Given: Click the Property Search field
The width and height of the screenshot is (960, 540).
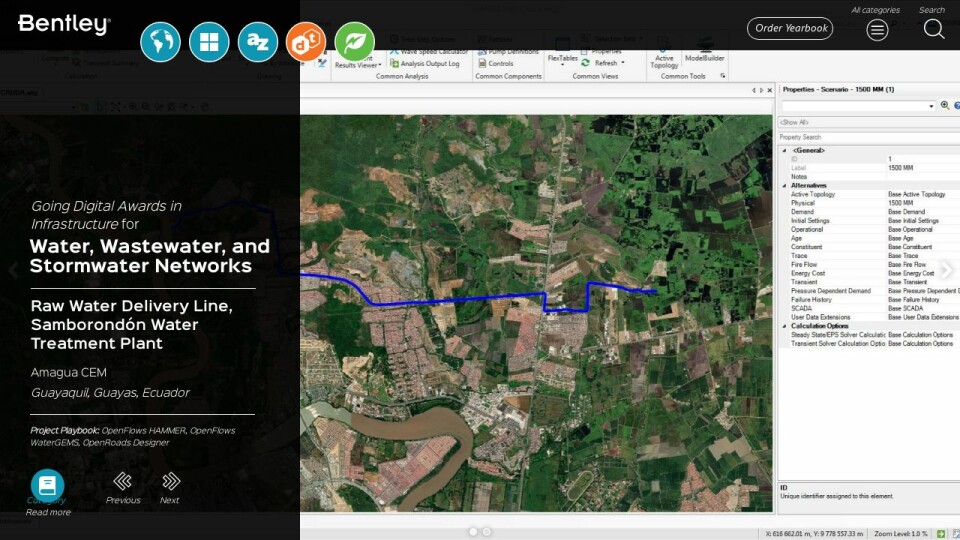Looking at the screenshot, I should click(869, 137).
